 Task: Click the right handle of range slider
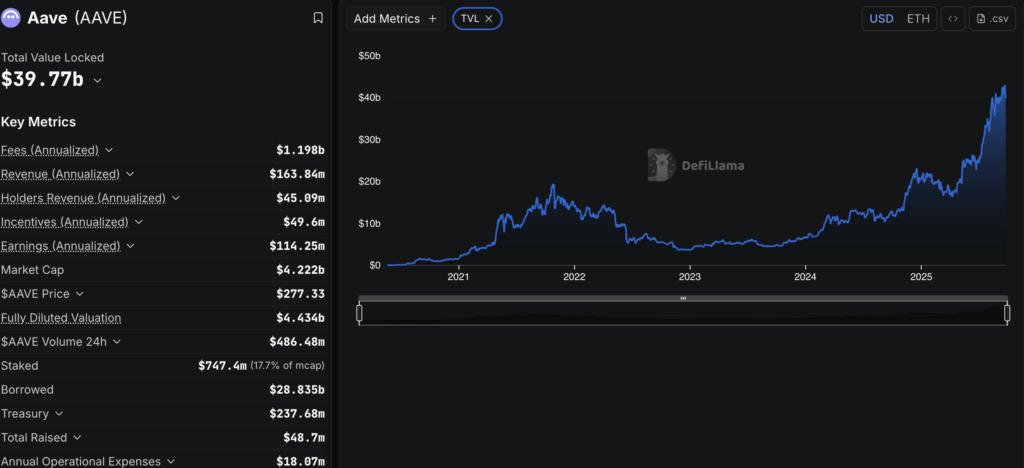pyautogui.click(x=1007, y=314)
